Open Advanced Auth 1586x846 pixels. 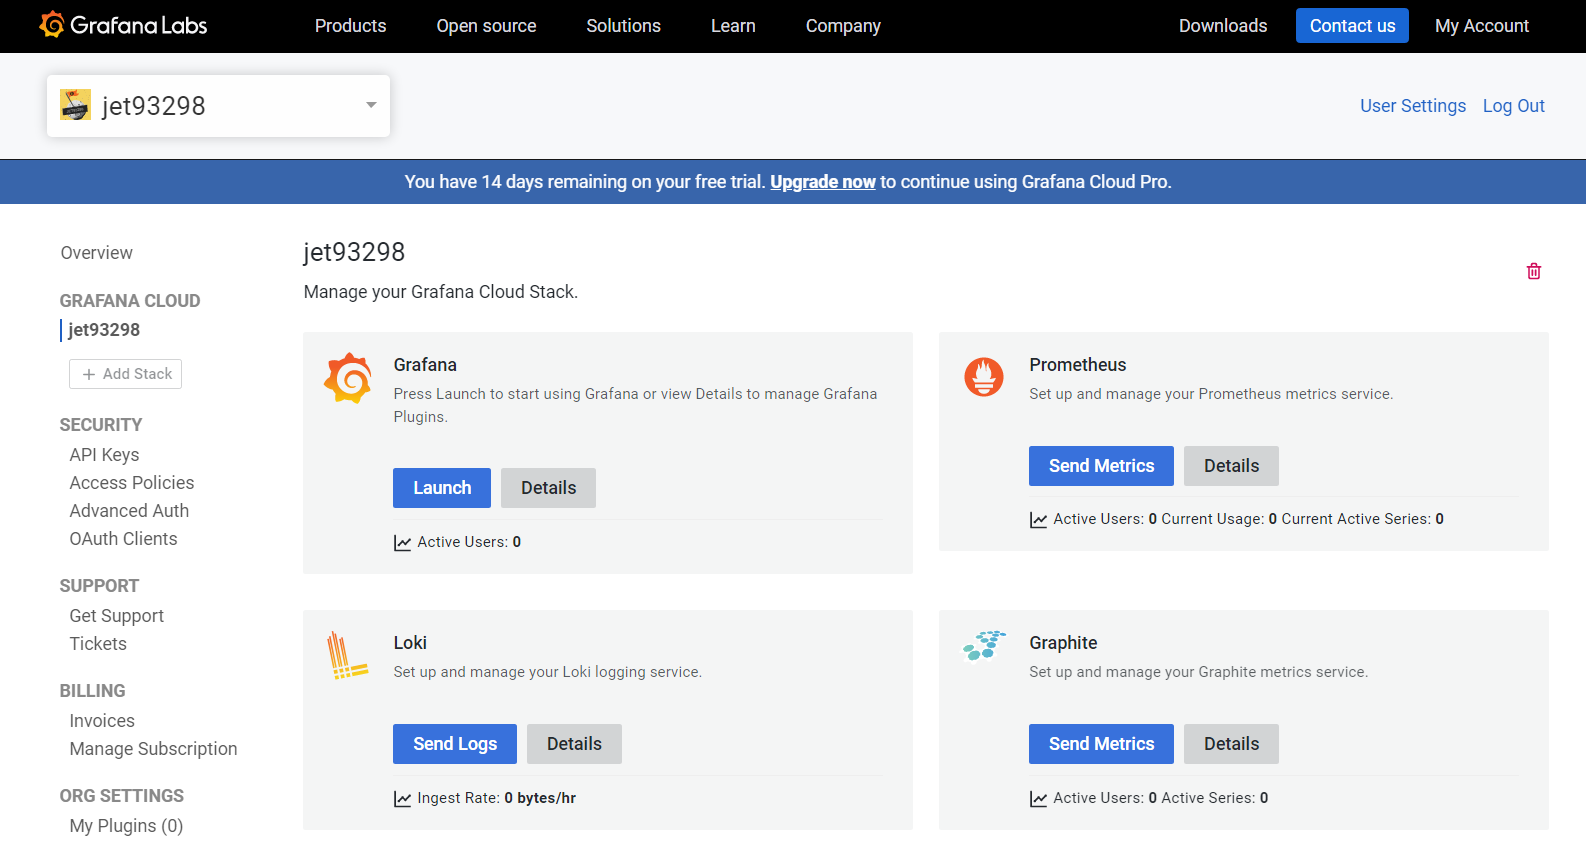[129, 511]
